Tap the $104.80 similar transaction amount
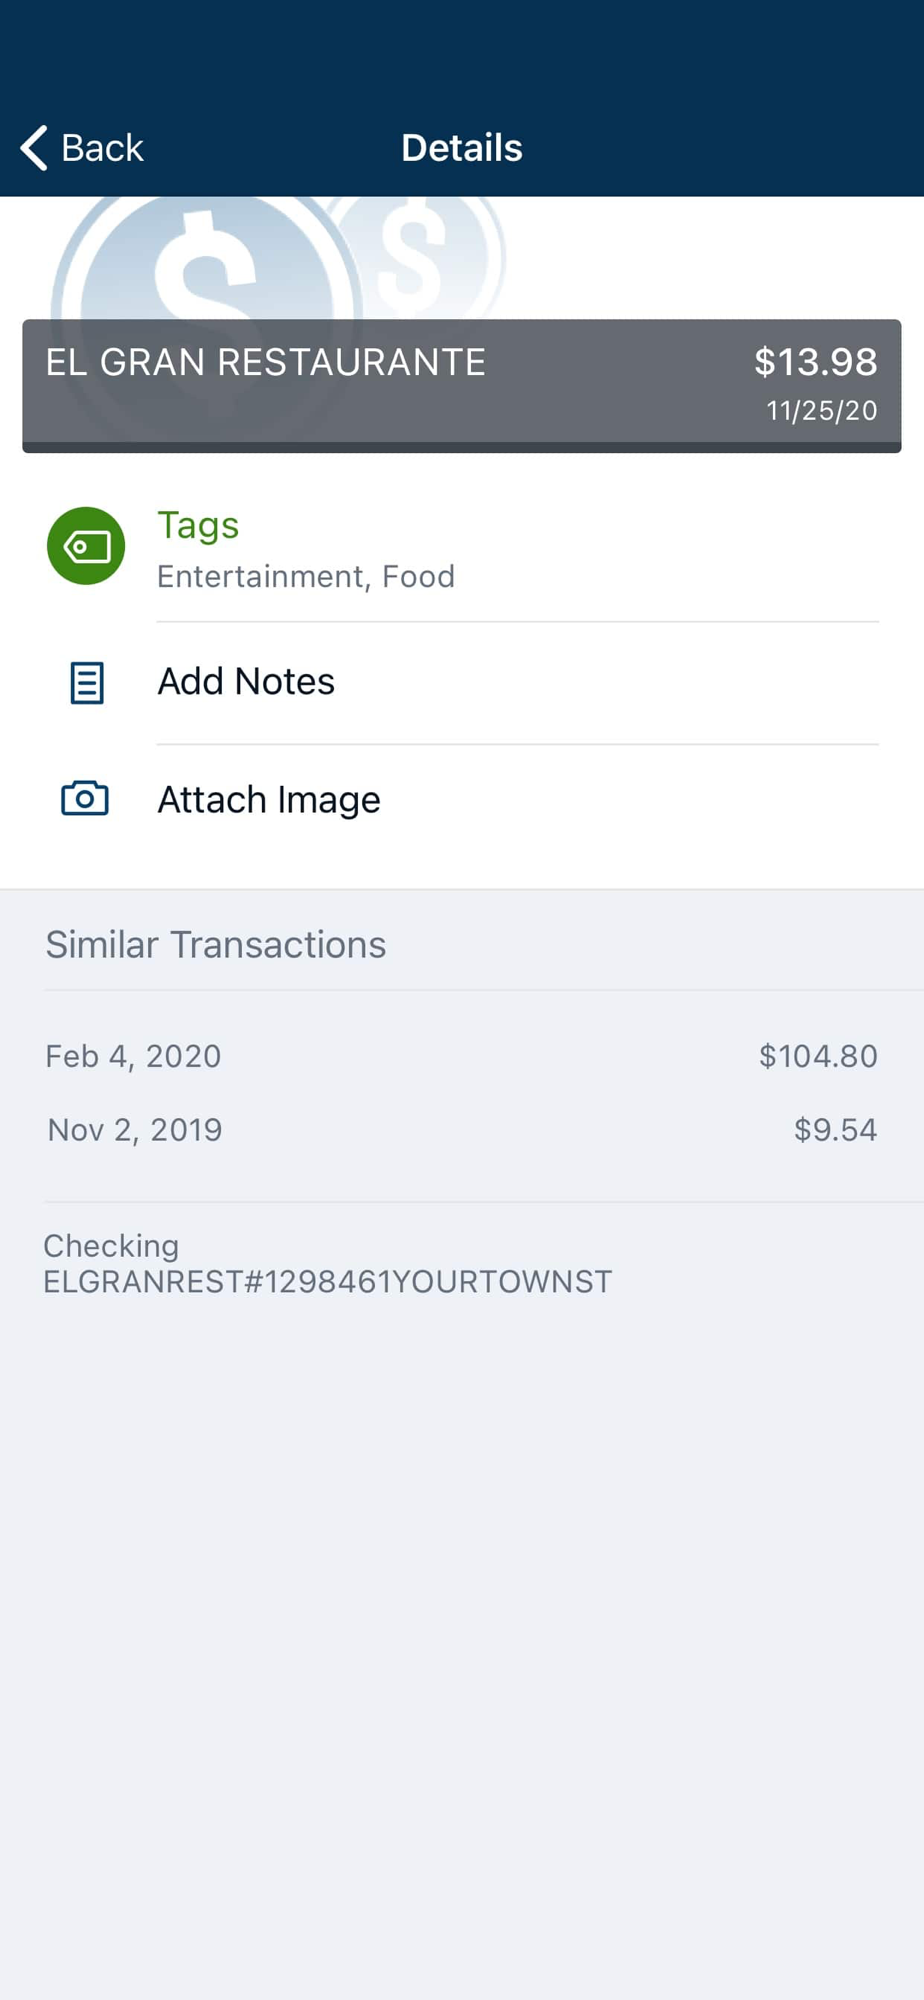Viewport: 924px width, 2000px height. tap(817, 1056)
